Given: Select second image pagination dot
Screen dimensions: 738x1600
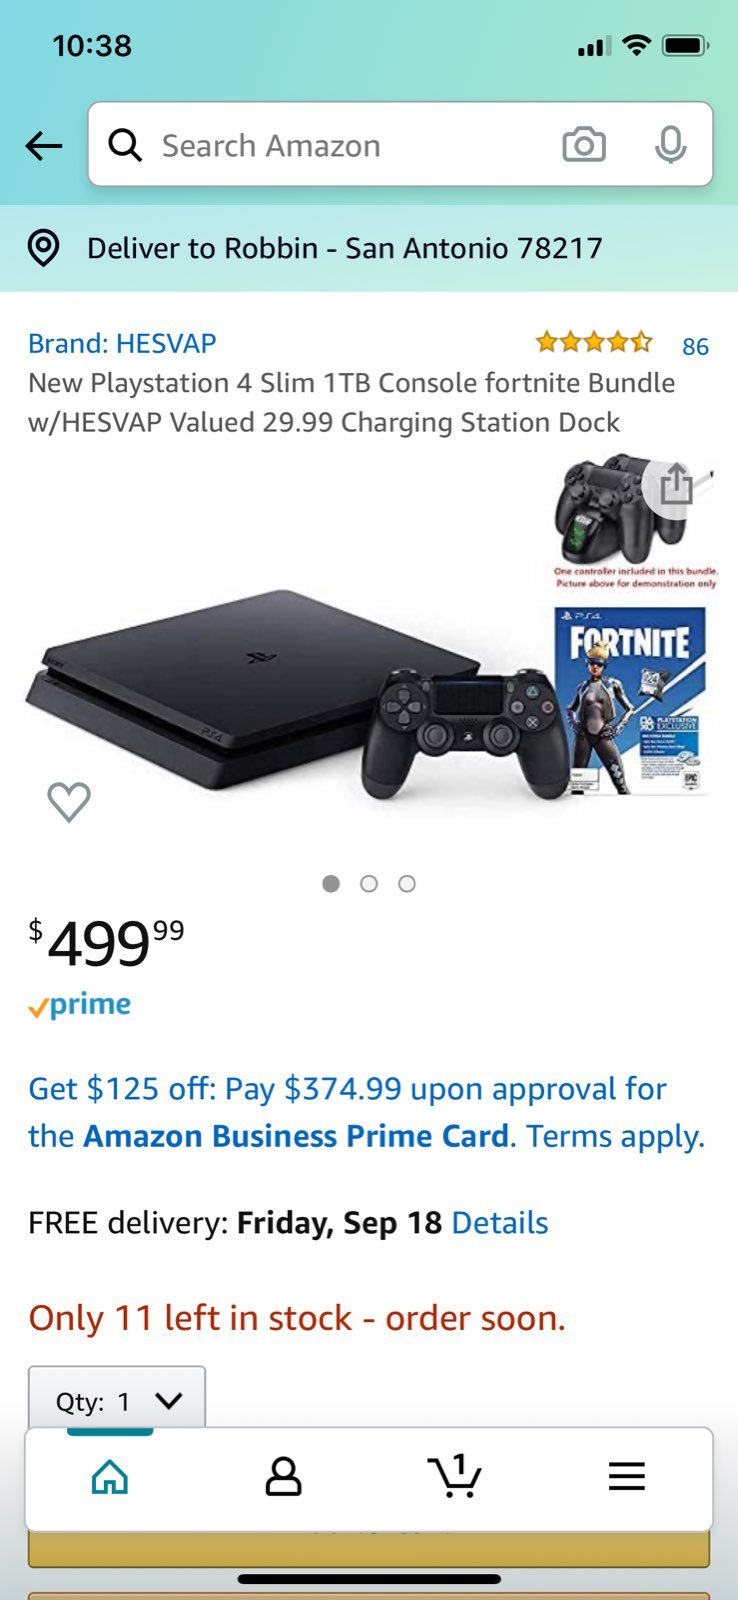Looking at the screenshot, I should pos(369,884).
